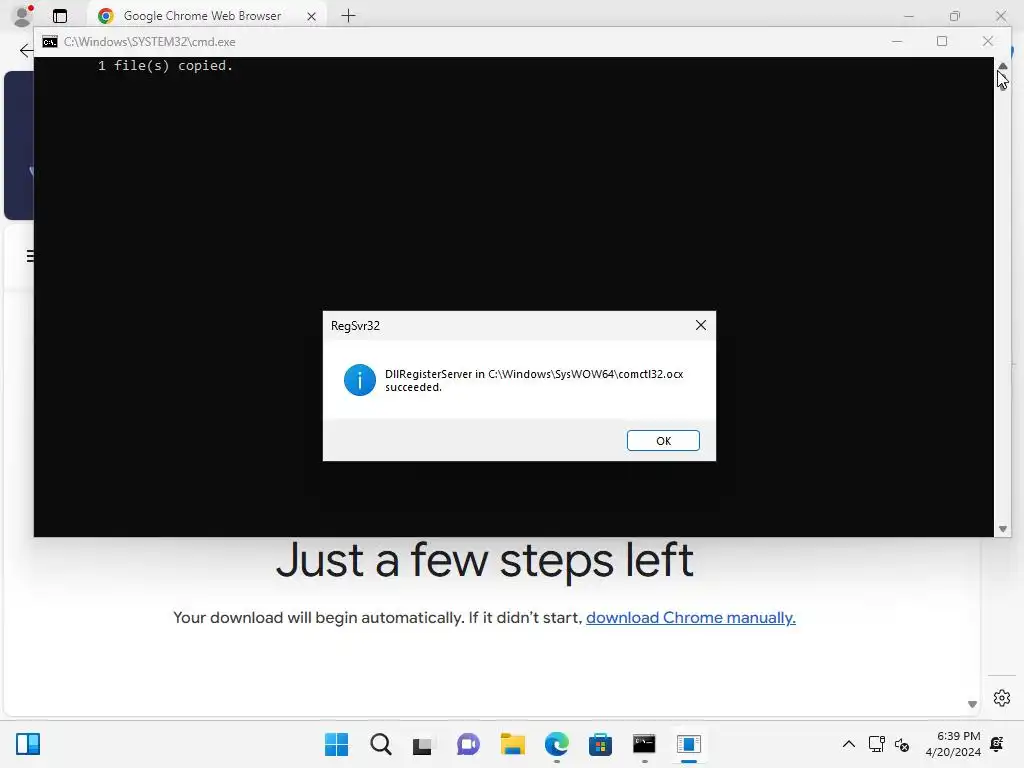
Task: Open a new browser tab
Action: [x=348, y=16]
